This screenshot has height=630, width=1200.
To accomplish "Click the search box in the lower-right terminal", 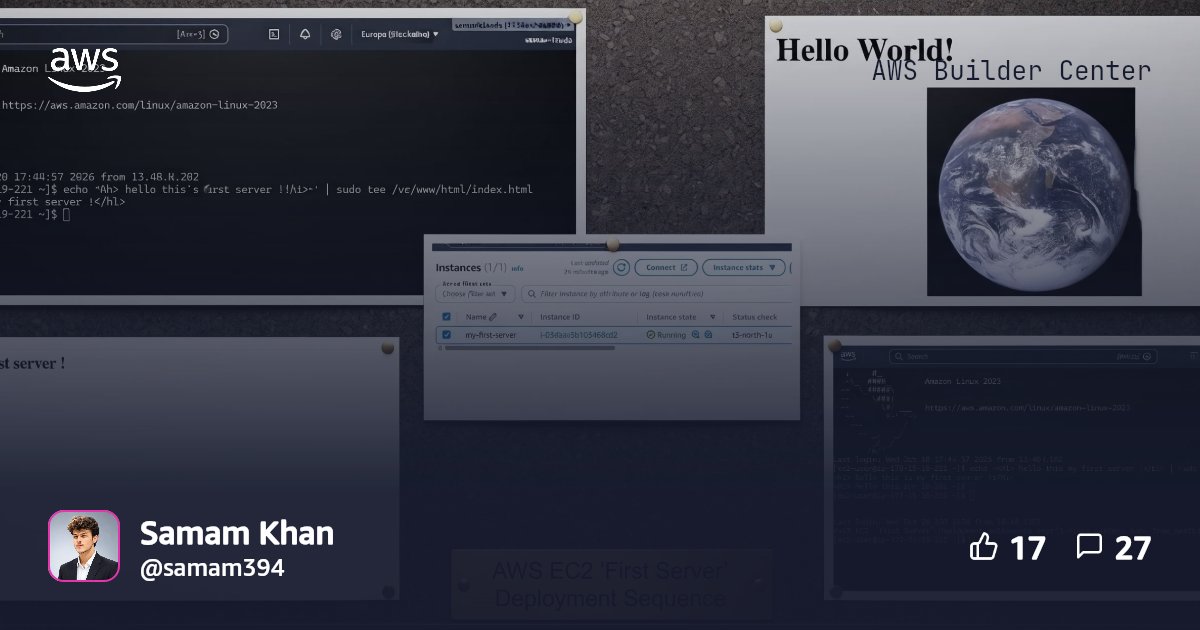I will pos(1023,356).
